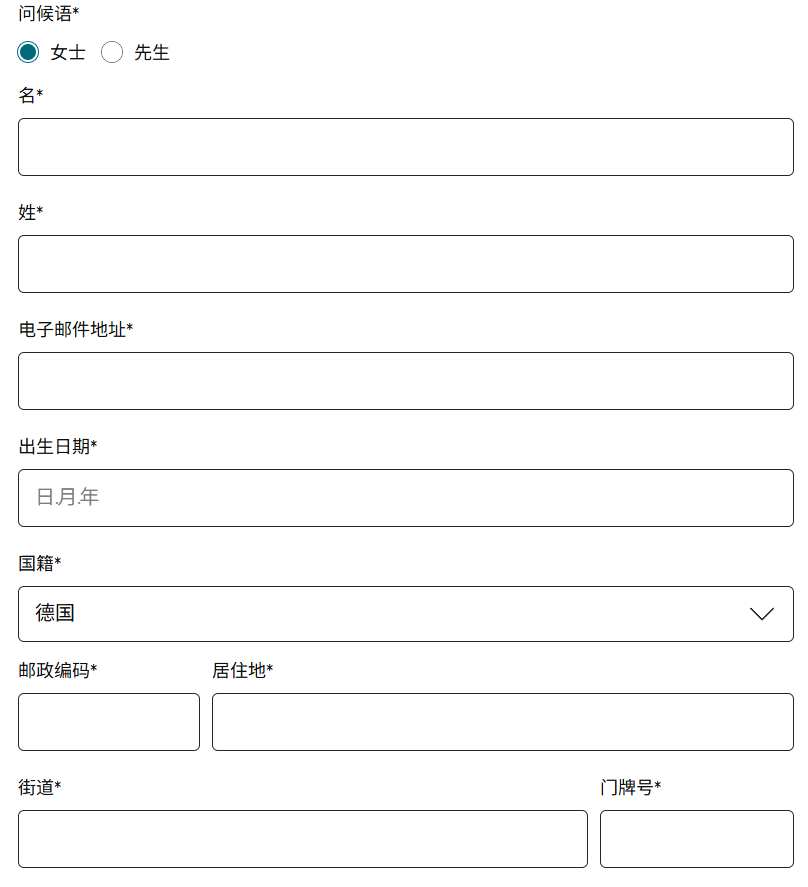The width and height of the screenshot is (808, 887).
Task: Click the 邮政编码 label text
Action: (x=57, y=670)
